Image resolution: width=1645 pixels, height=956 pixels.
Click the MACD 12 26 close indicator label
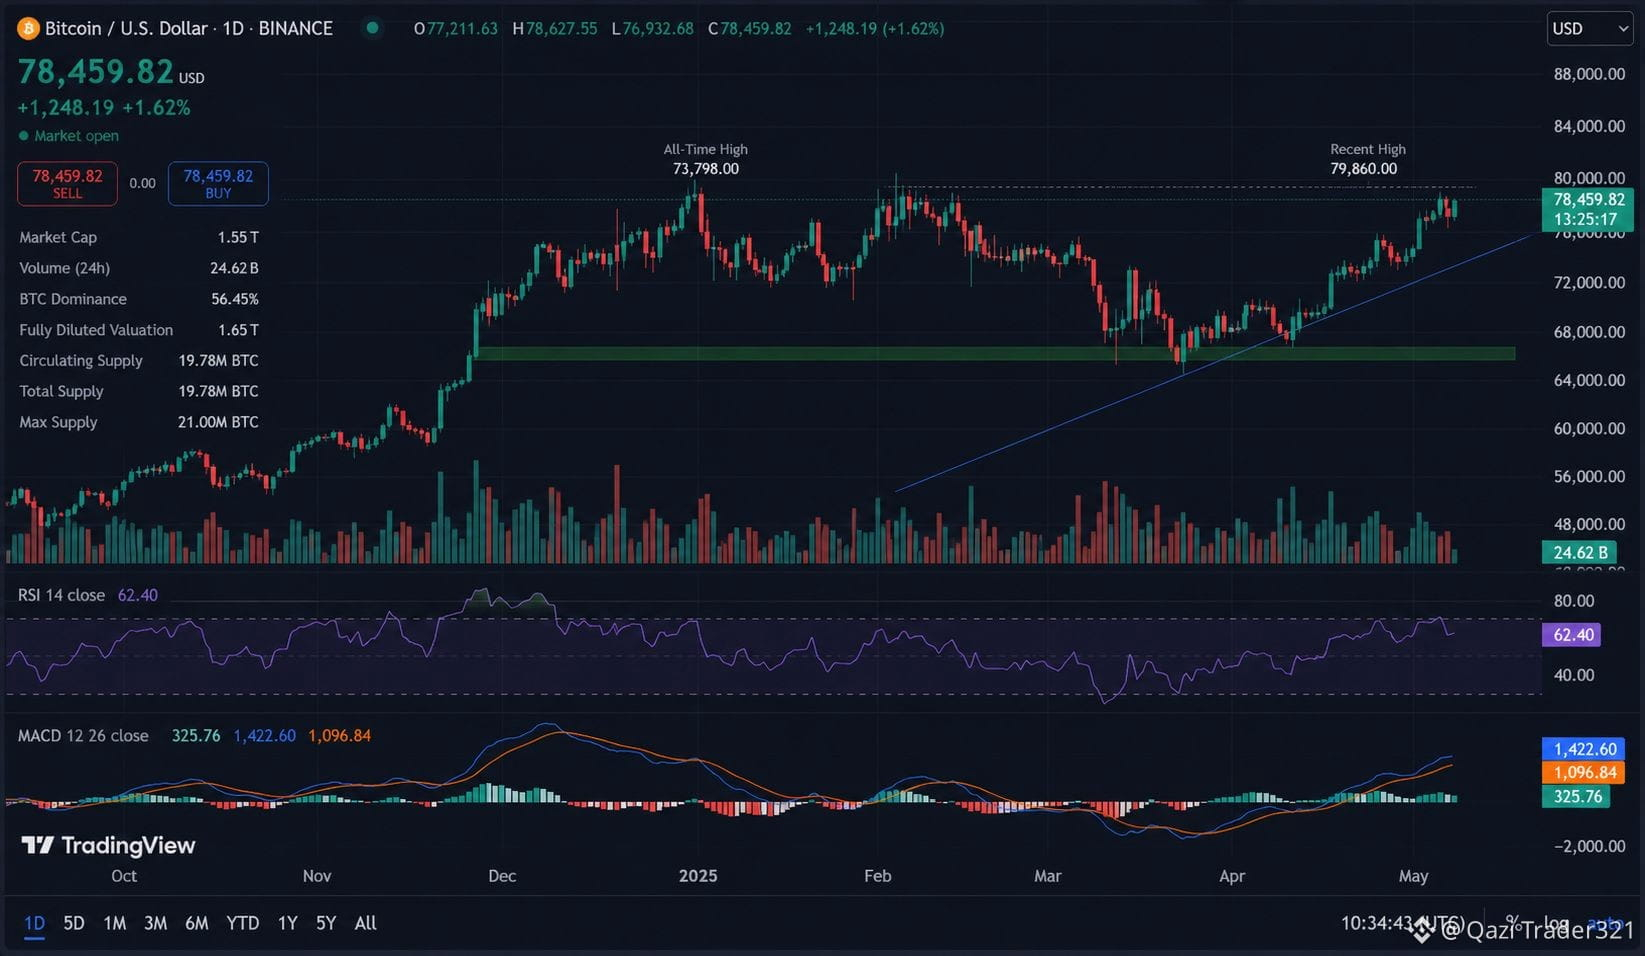[83, 735]
